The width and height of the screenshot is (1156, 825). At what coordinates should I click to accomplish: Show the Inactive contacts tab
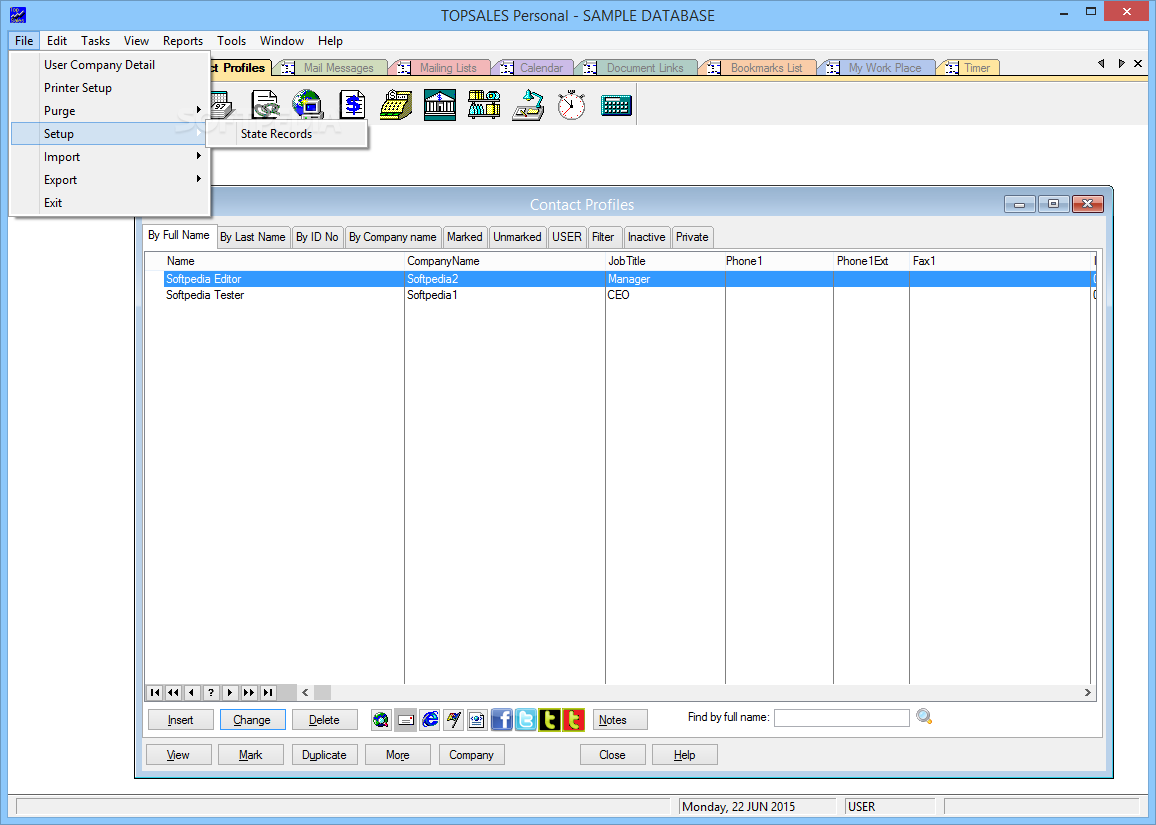click(x=647, y=237)
